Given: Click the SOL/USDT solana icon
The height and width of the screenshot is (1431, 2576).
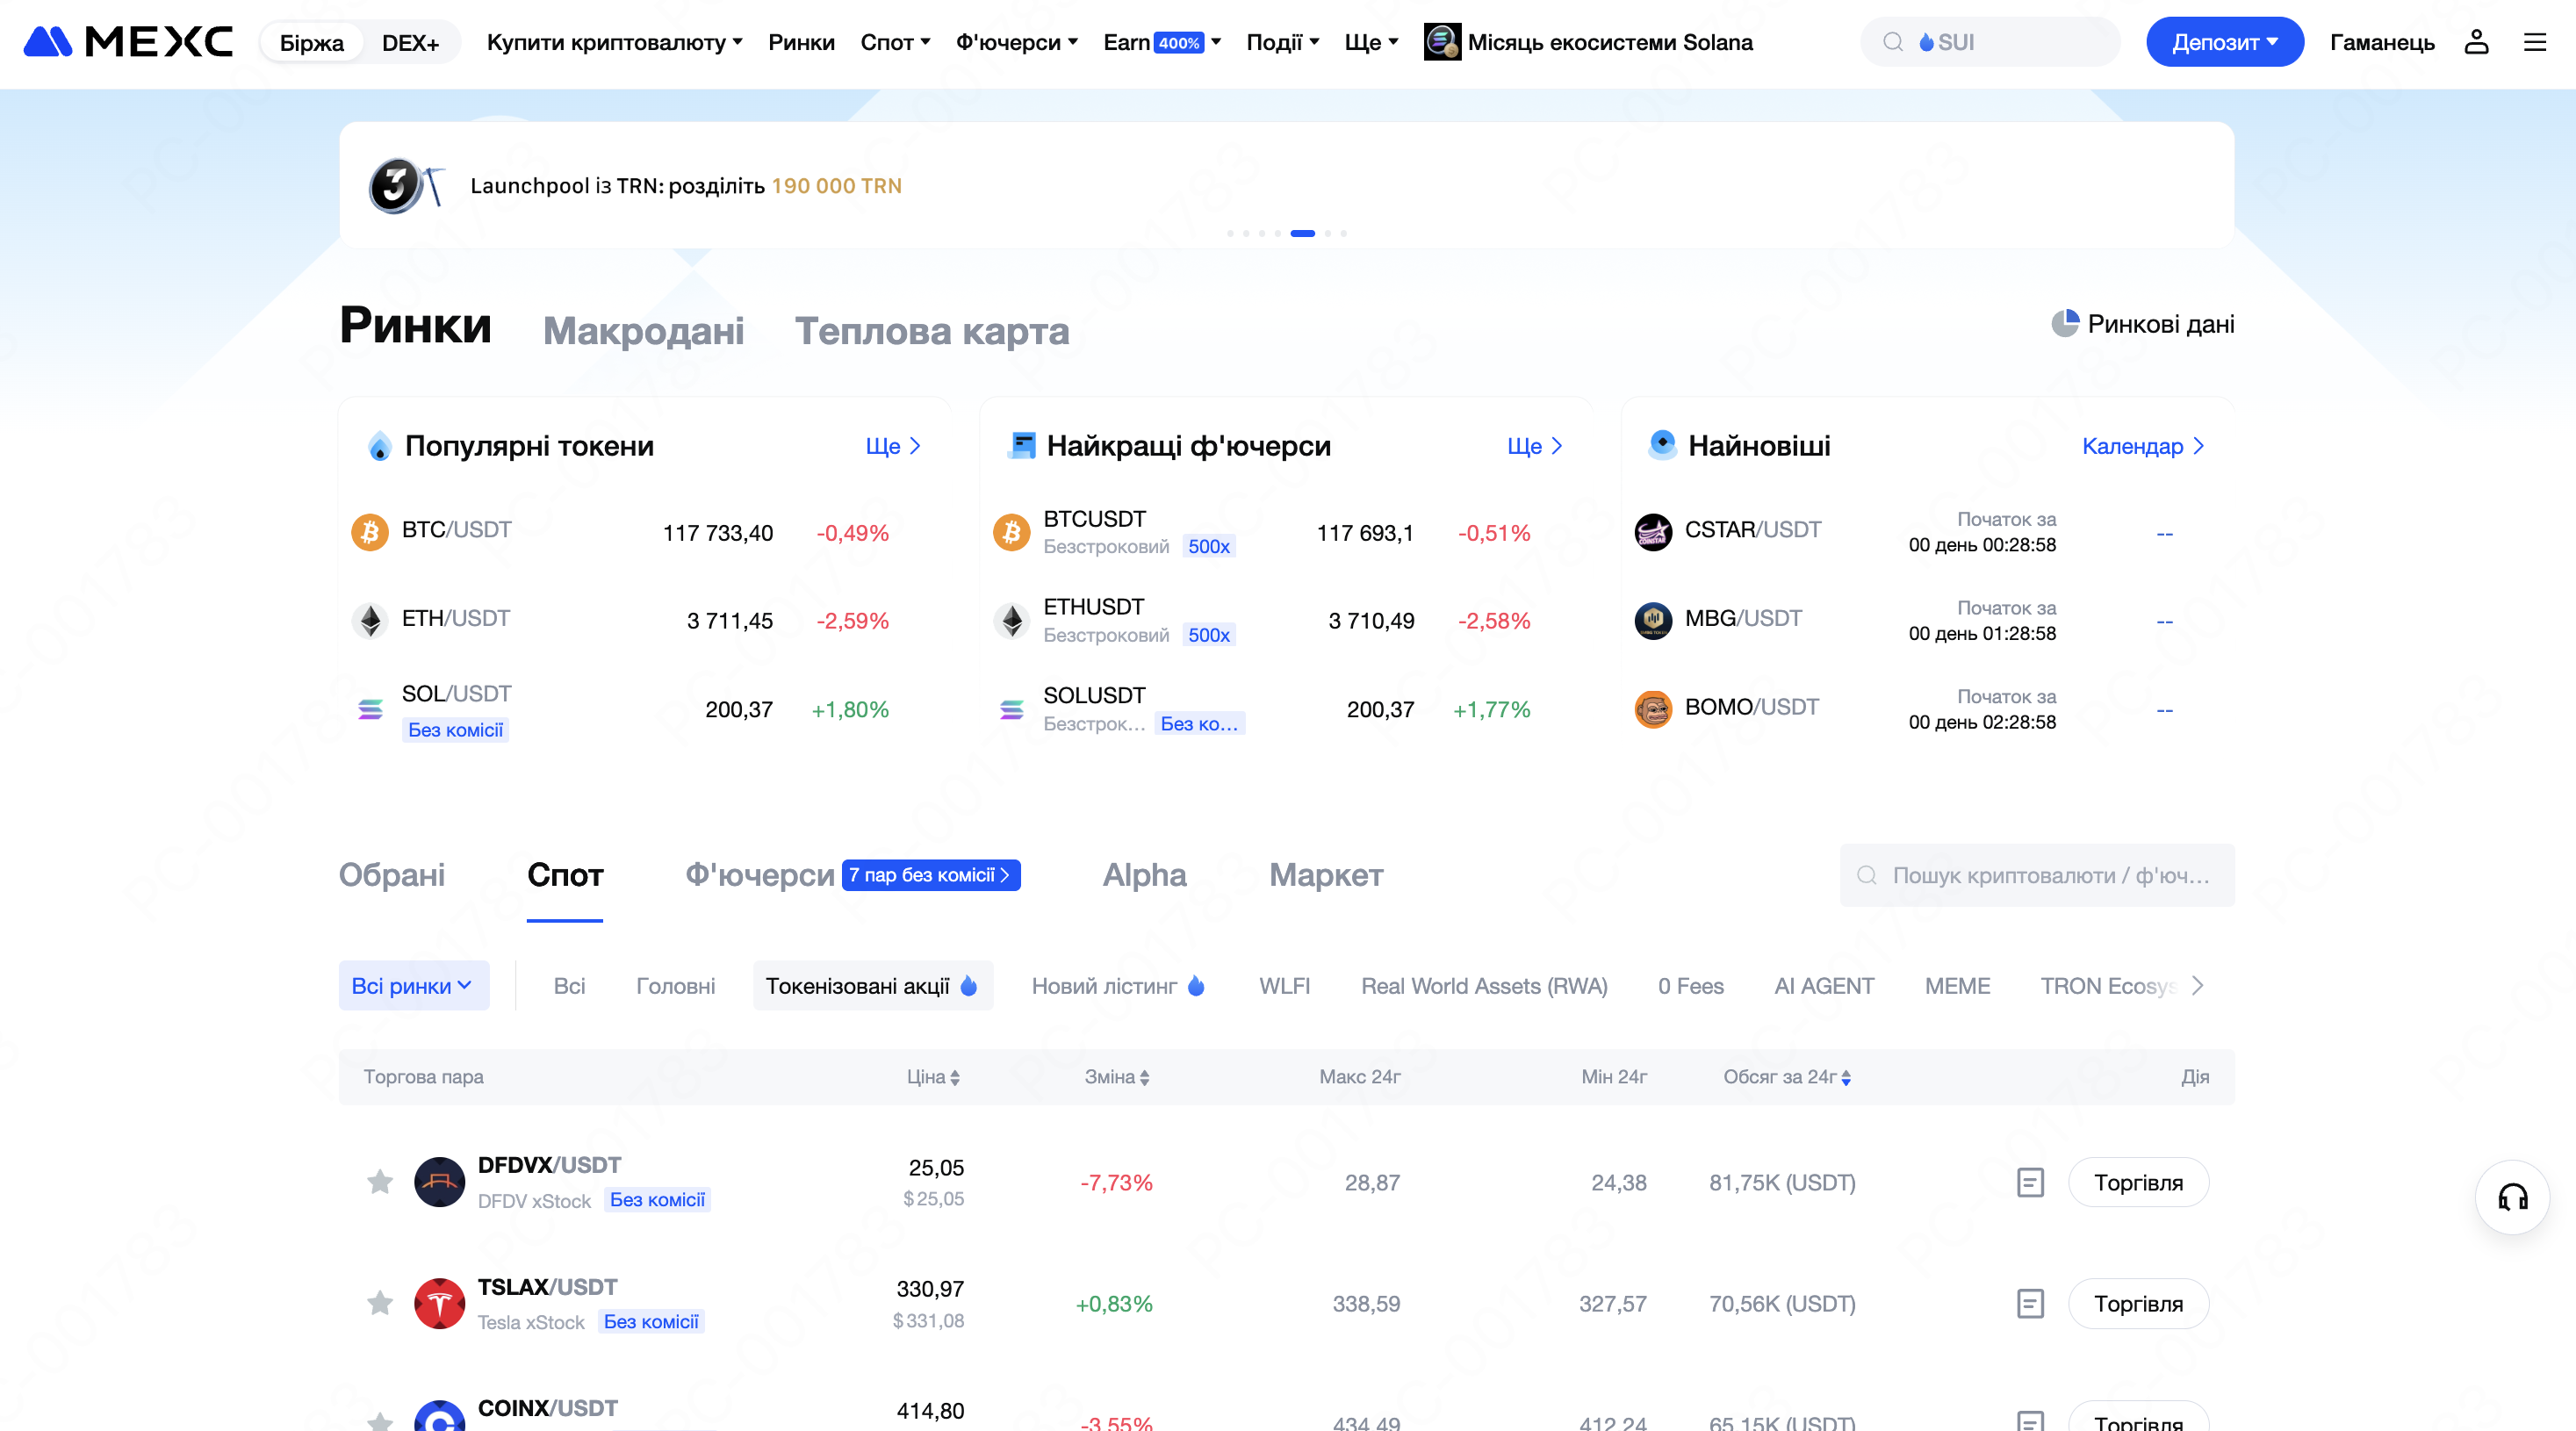Looking at the screenshot, I should point(370,709).
